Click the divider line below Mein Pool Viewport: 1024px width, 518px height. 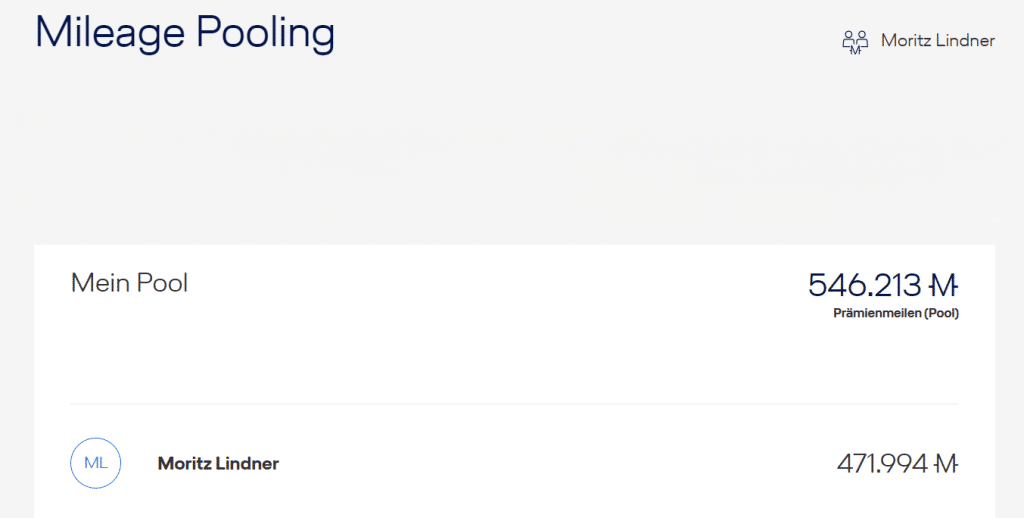(x=514, y=404)
